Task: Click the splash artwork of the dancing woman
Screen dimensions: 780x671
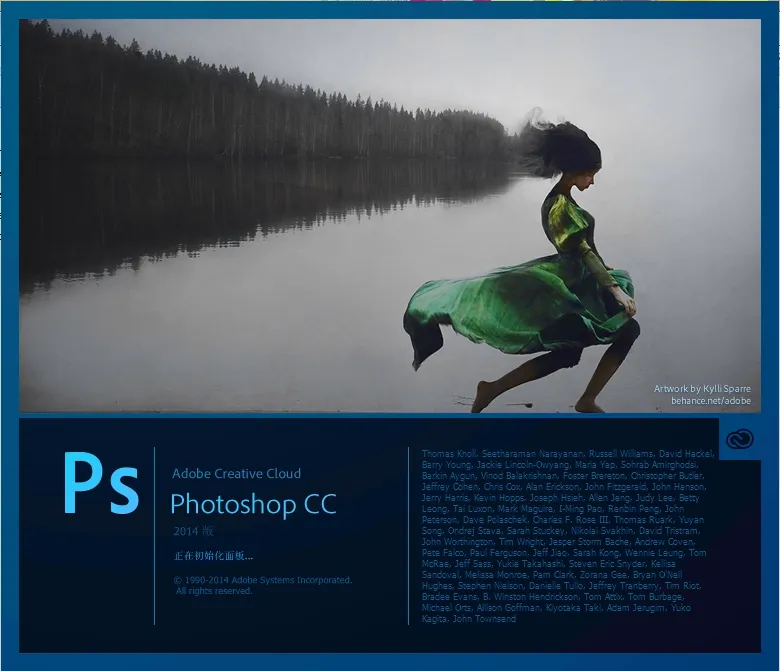Action: pos(390,215)
